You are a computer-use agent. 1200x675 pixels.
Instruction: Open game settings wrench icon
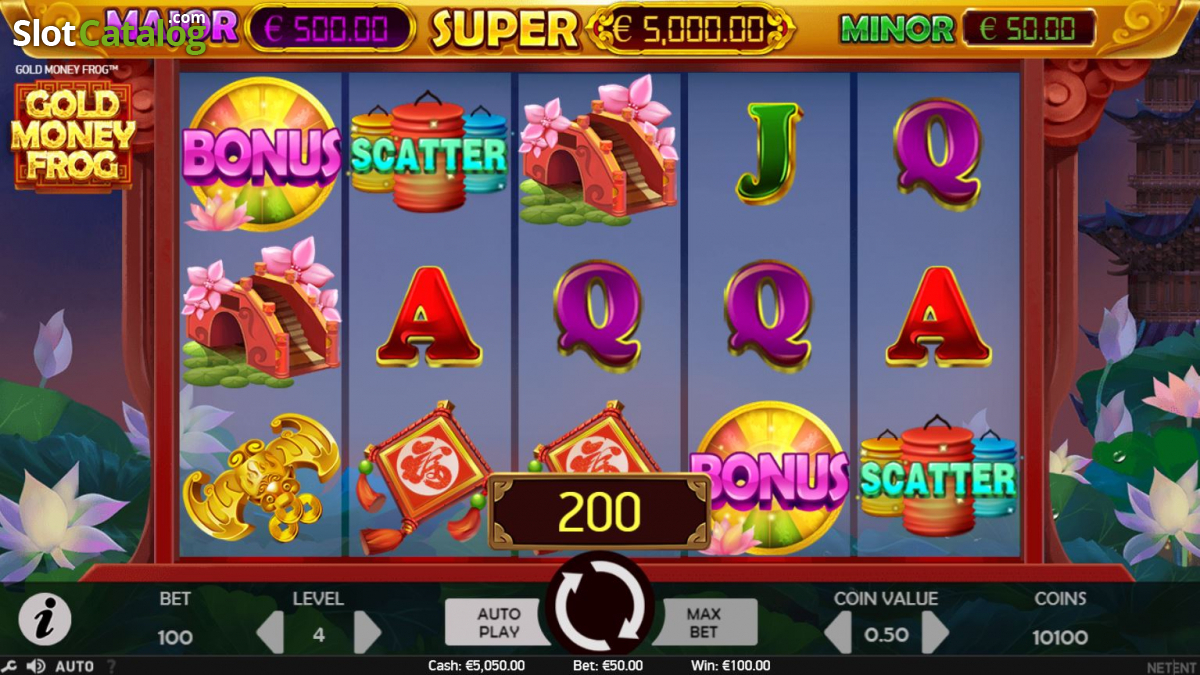coord(9,666)
